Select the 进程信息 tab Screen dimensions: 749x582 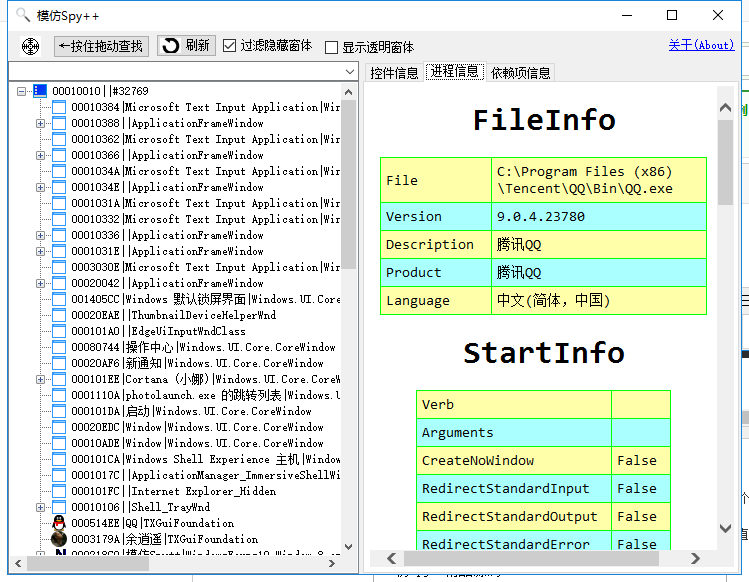pos(454,72)
